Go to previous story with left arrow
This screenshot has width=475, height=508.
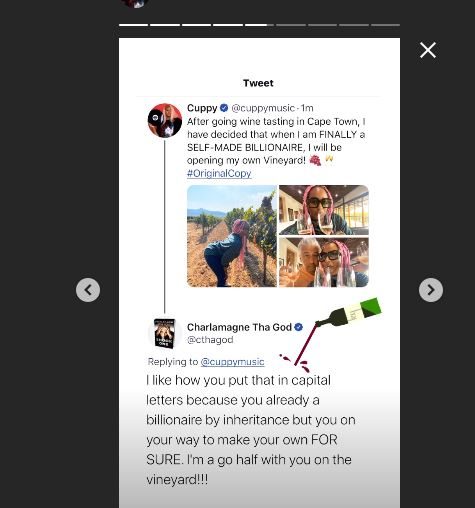88,290
